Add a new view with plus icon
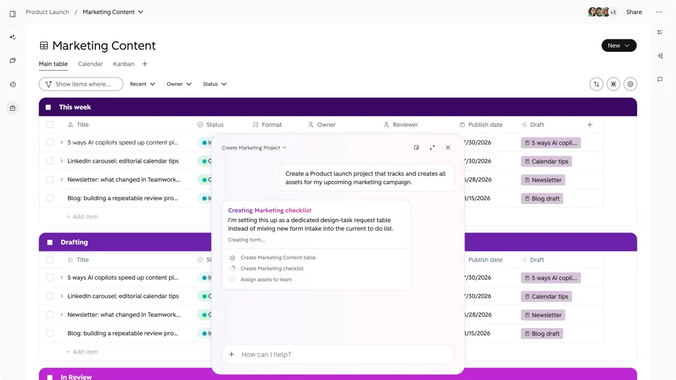 click(x=145, y=64)
